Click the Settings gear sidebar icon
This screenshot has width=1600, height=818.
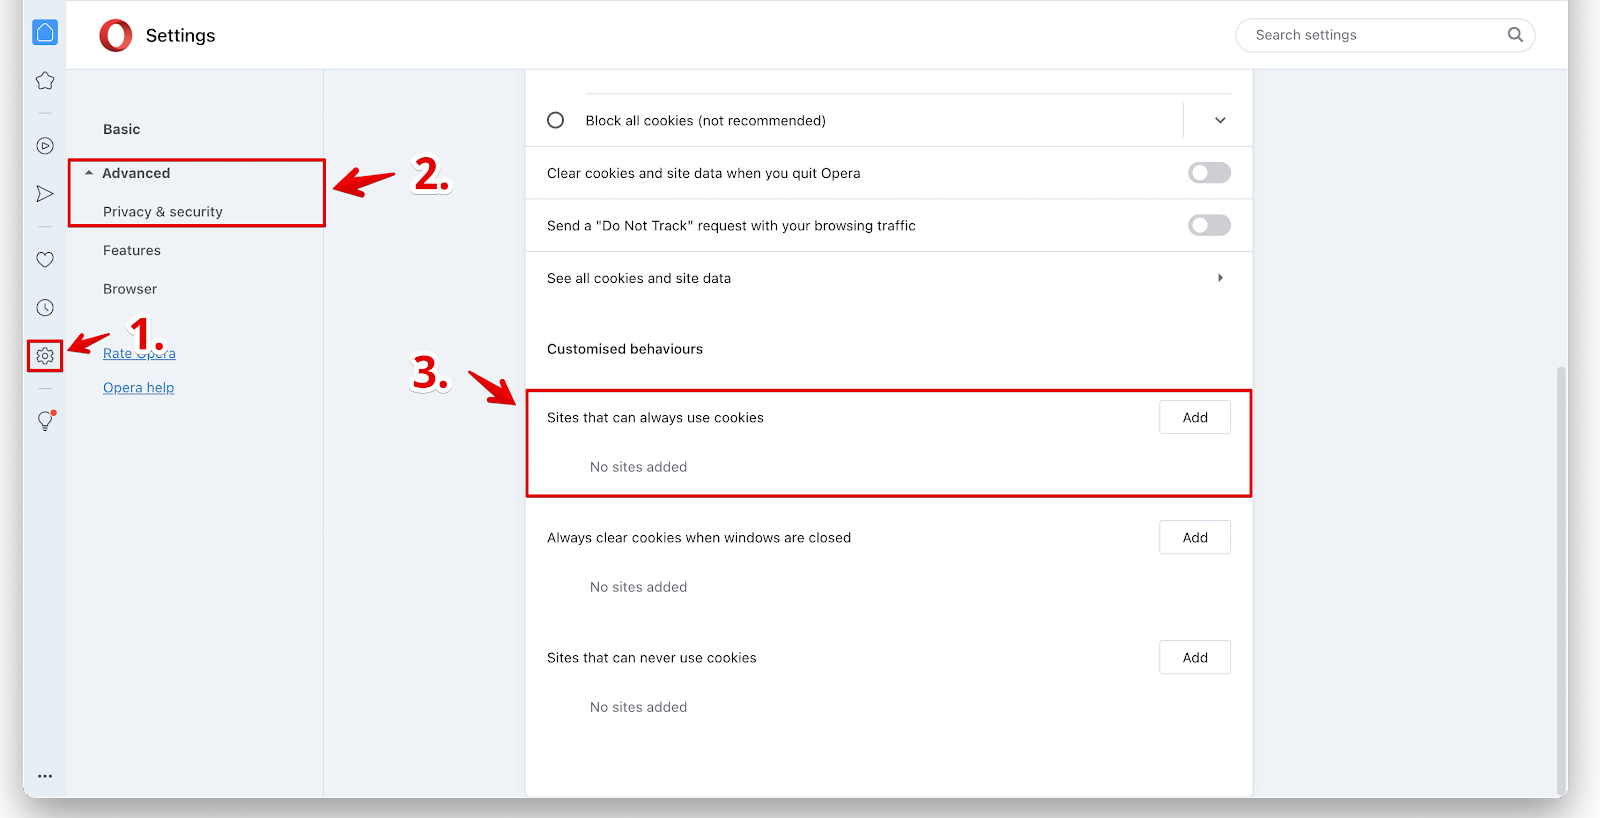45,356
